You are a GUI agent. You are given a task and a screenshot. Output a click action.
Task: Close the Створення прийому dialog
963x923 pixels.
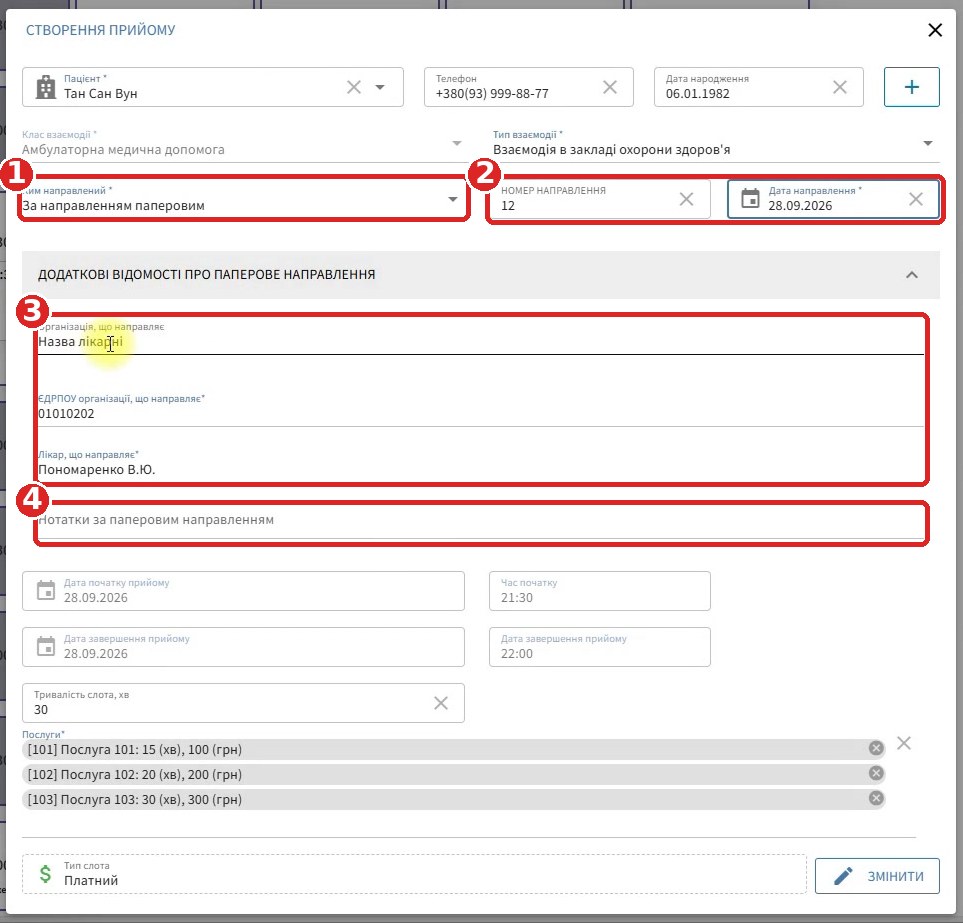[935, 30]
